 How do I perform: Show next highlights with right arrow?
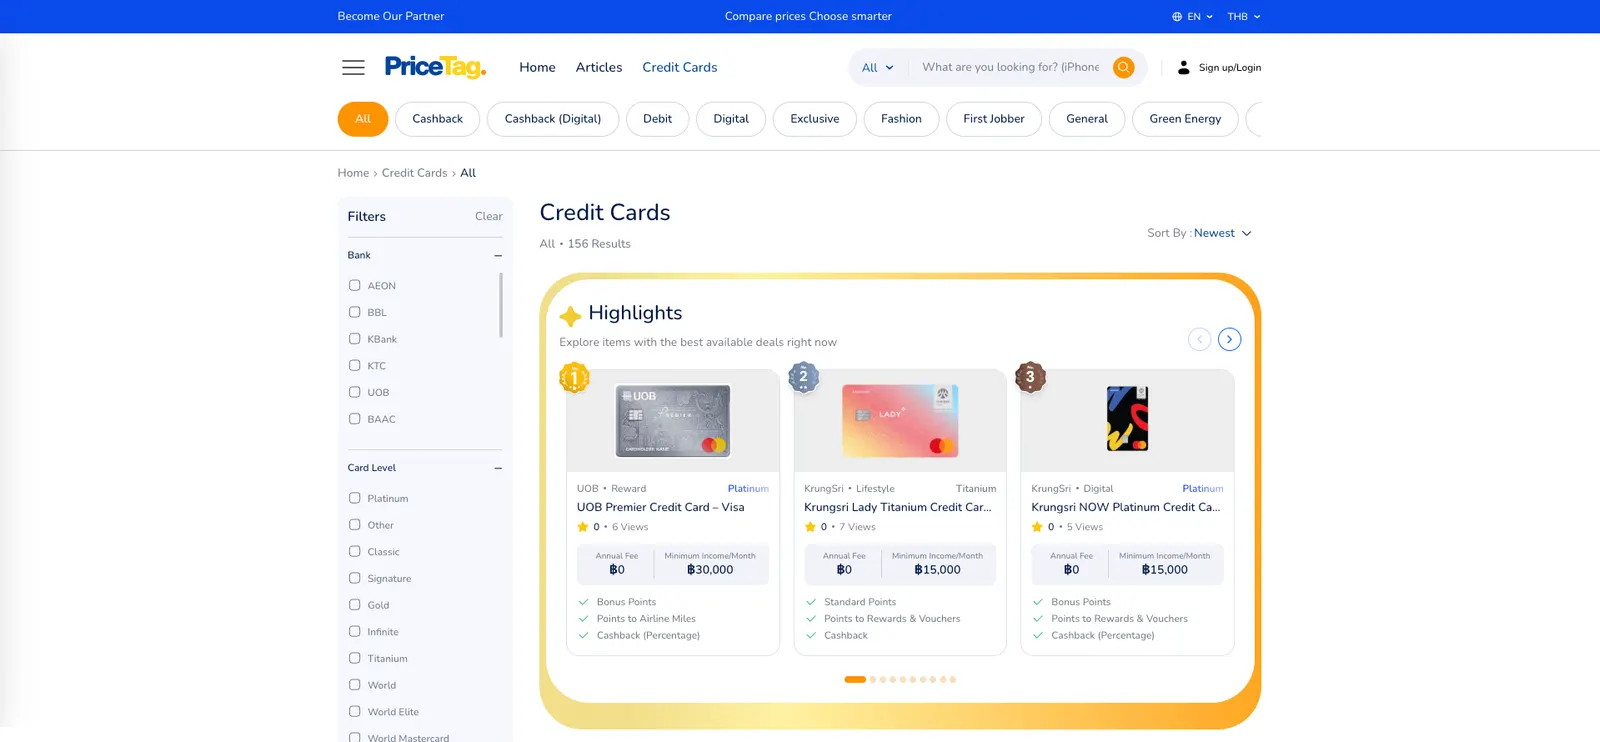(x=1229, y=339)
